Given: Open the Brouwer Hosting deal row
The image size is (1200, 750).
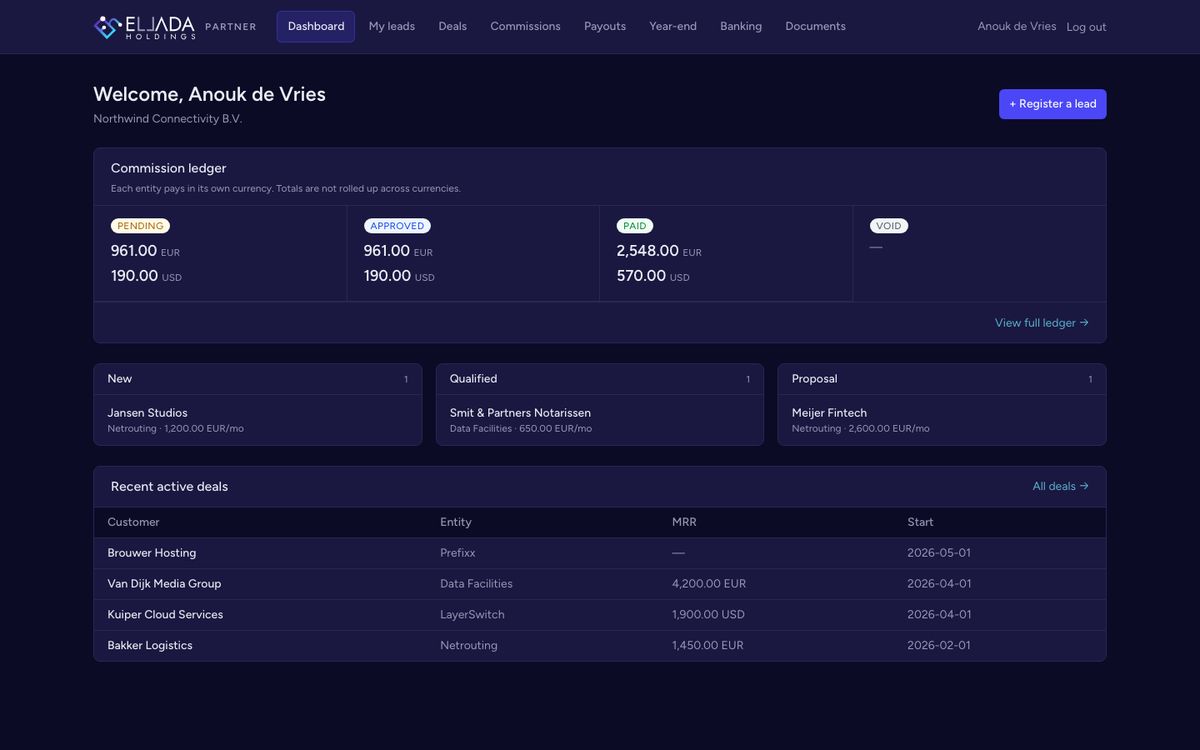Looking at the screenshot, I should point(600,553).
